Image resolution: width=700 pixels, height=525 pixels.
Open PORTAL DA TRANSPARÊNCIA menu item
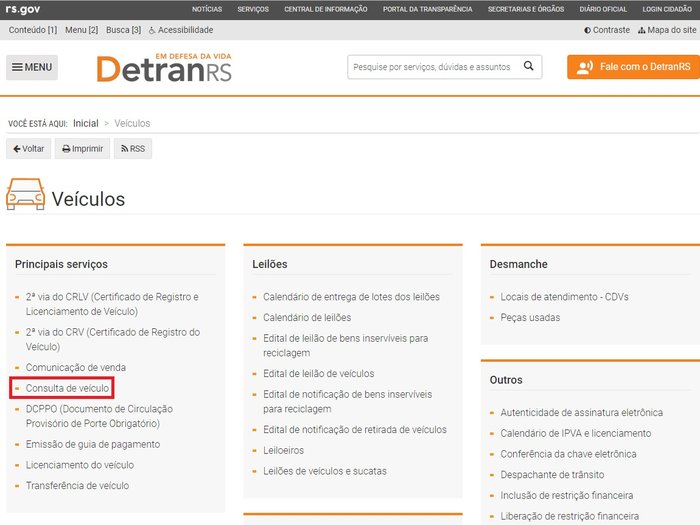tap(428, 9)
